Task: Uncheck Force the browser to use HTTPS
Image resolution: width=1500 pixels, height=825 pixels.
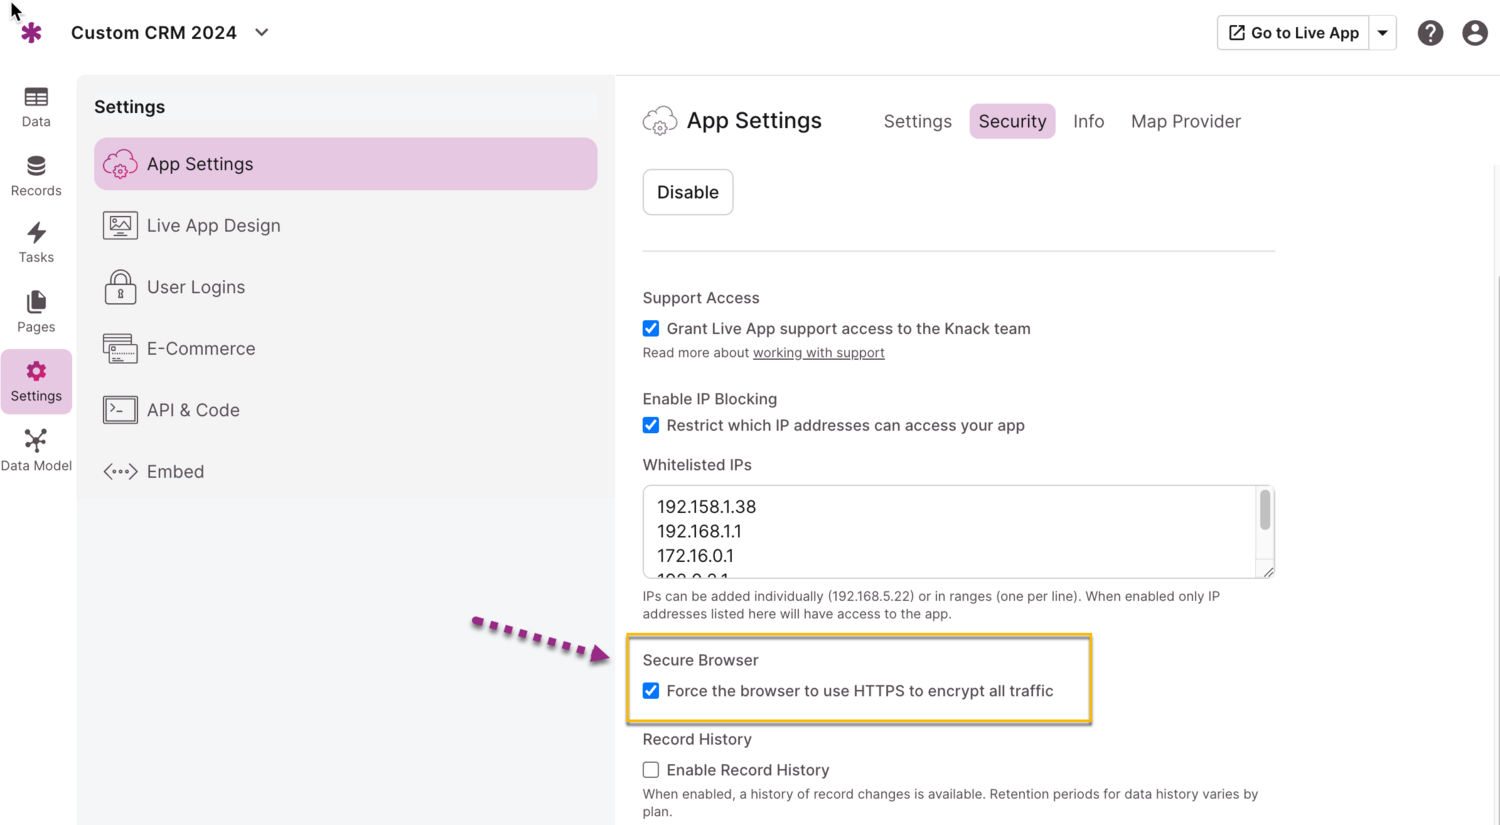Action: [651, 691]
